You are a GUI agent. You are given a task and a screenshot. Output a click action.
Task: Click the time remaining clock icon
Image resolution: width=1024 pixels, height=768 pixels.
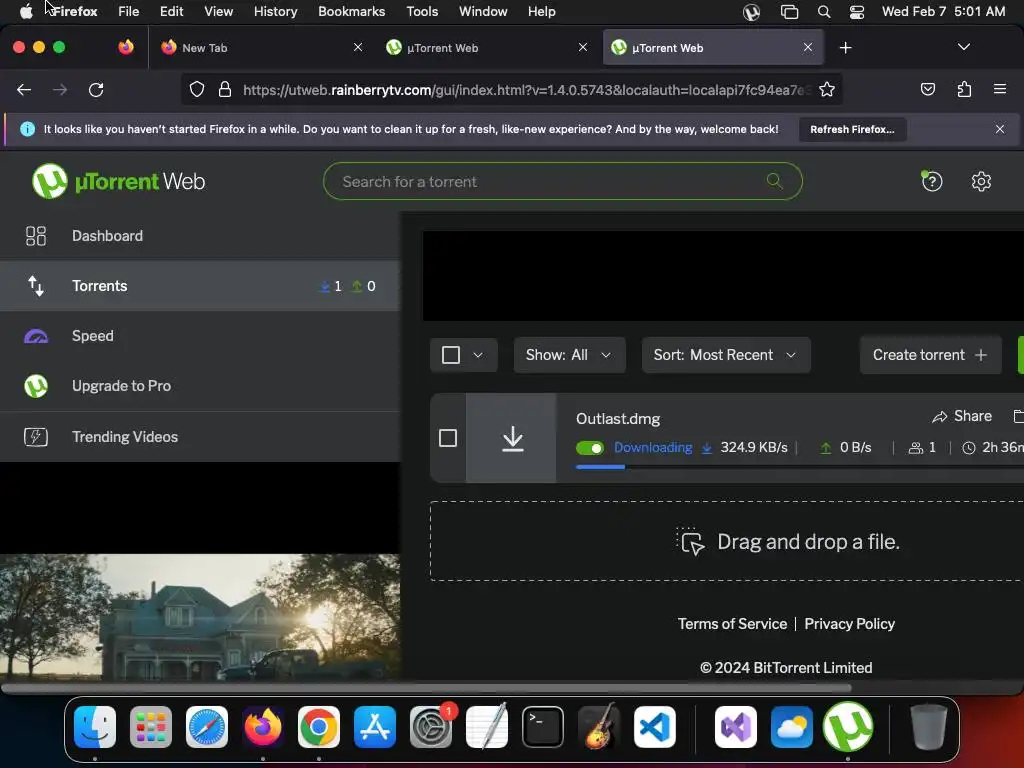coord(969,448)
